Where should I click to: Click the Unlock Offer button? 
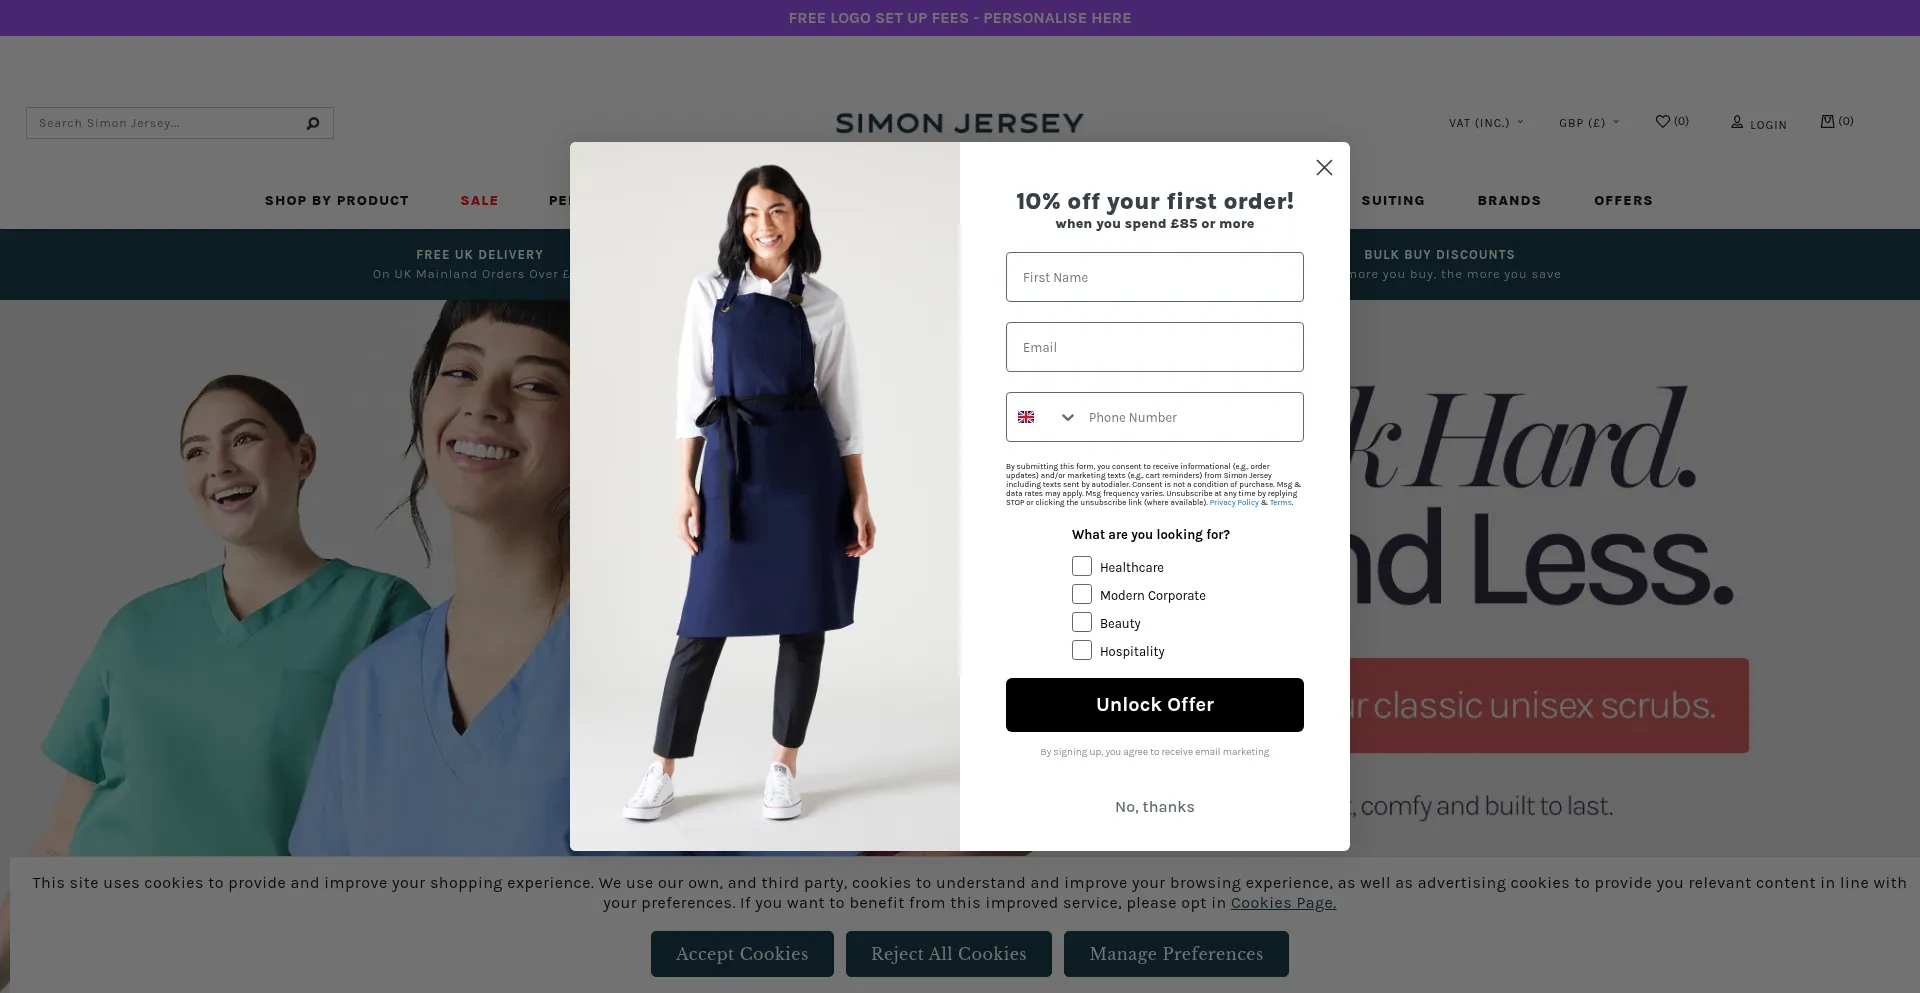pyautogui.click(x=1155, y=705)
